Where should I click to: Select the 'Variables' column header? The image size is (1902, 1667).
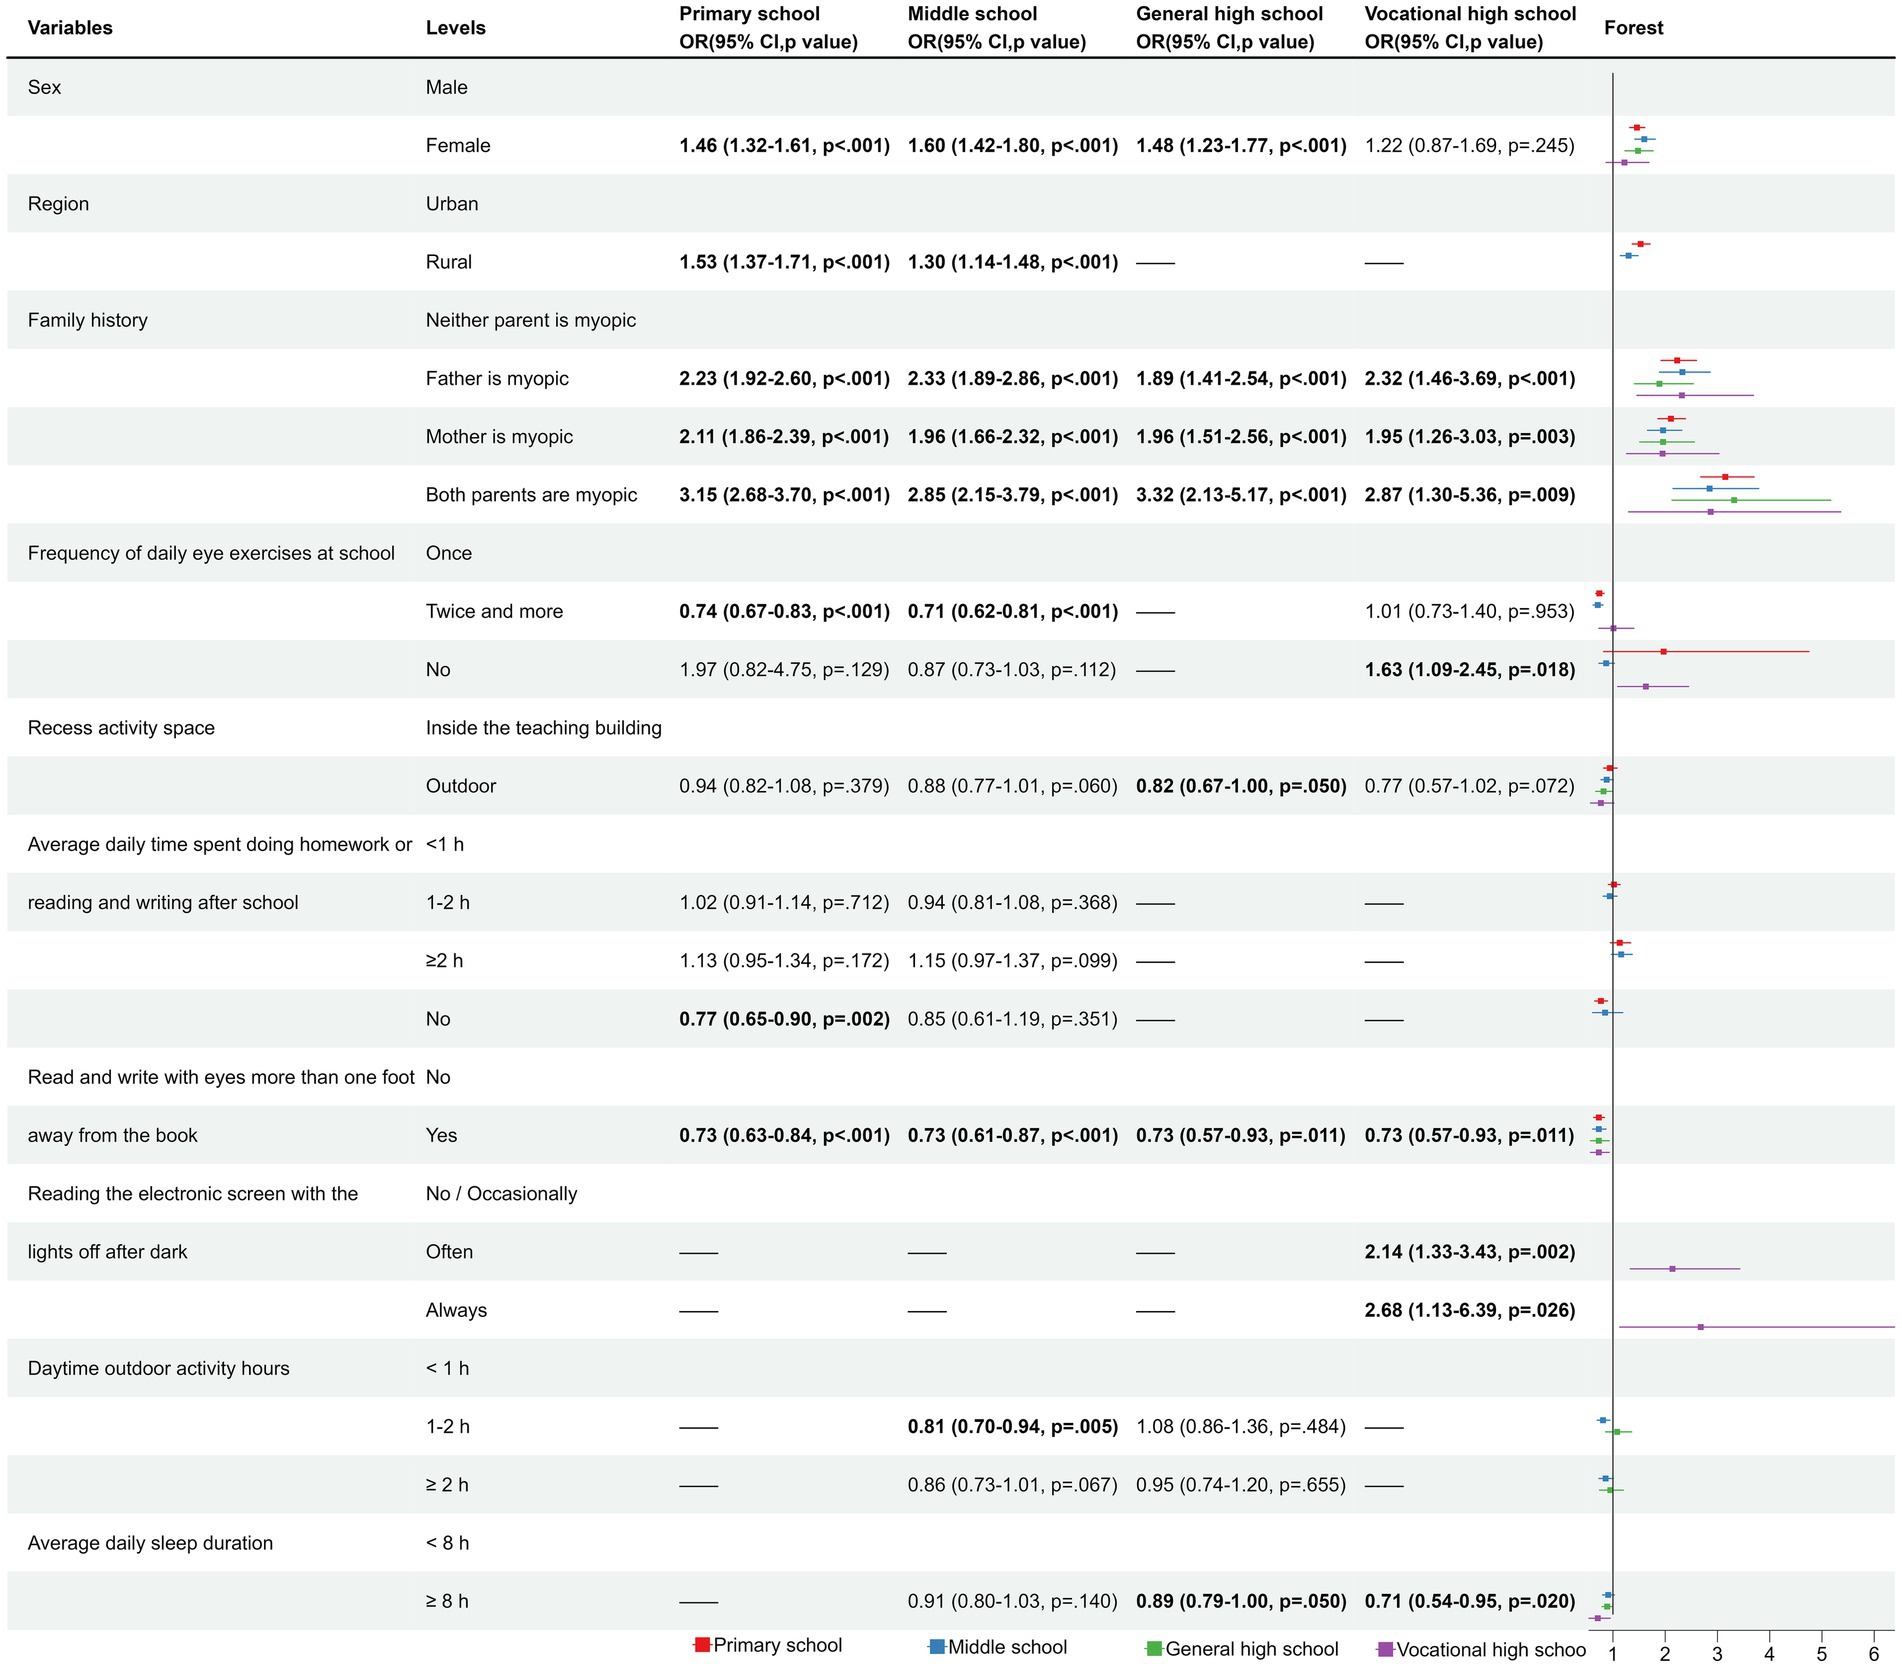pyautogui.click(x=70, y=28)
